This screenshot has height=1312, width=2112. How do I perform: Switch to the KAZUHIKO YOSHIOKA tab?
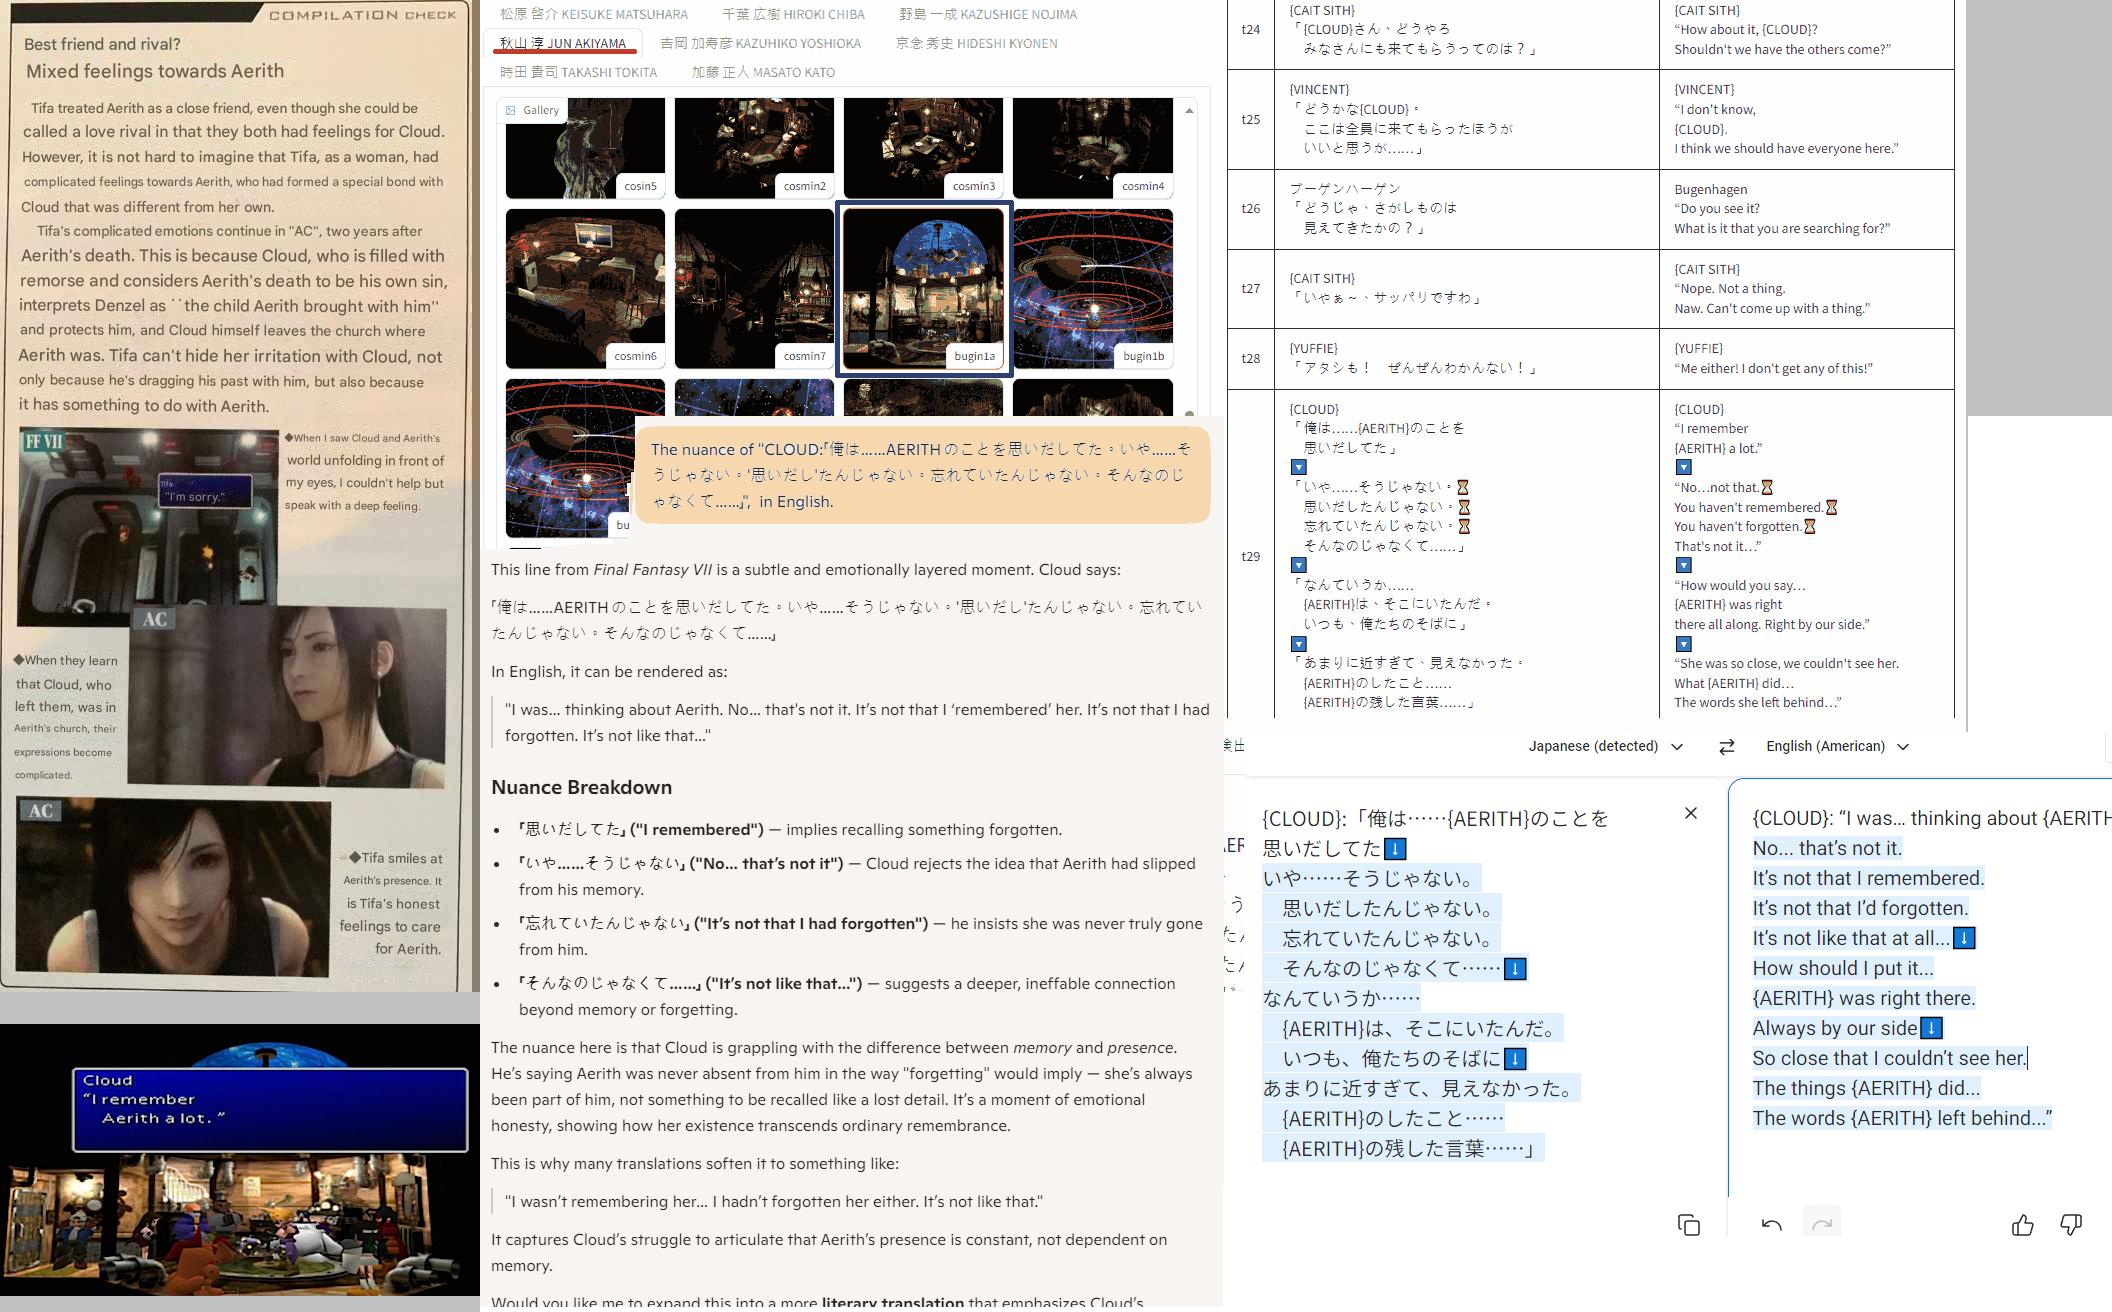click(x=760, y=44)
